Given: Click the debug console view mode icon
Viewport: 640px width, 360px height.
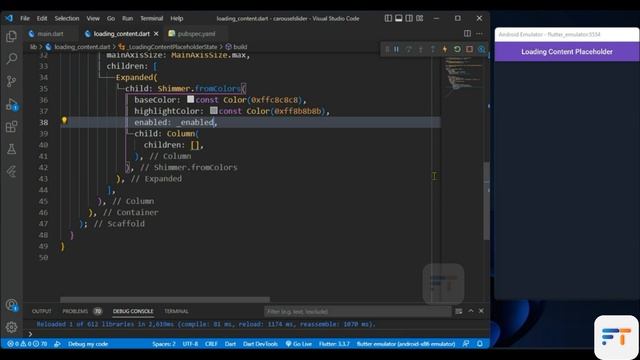Looking at the screenshot, I should (459, 311).
